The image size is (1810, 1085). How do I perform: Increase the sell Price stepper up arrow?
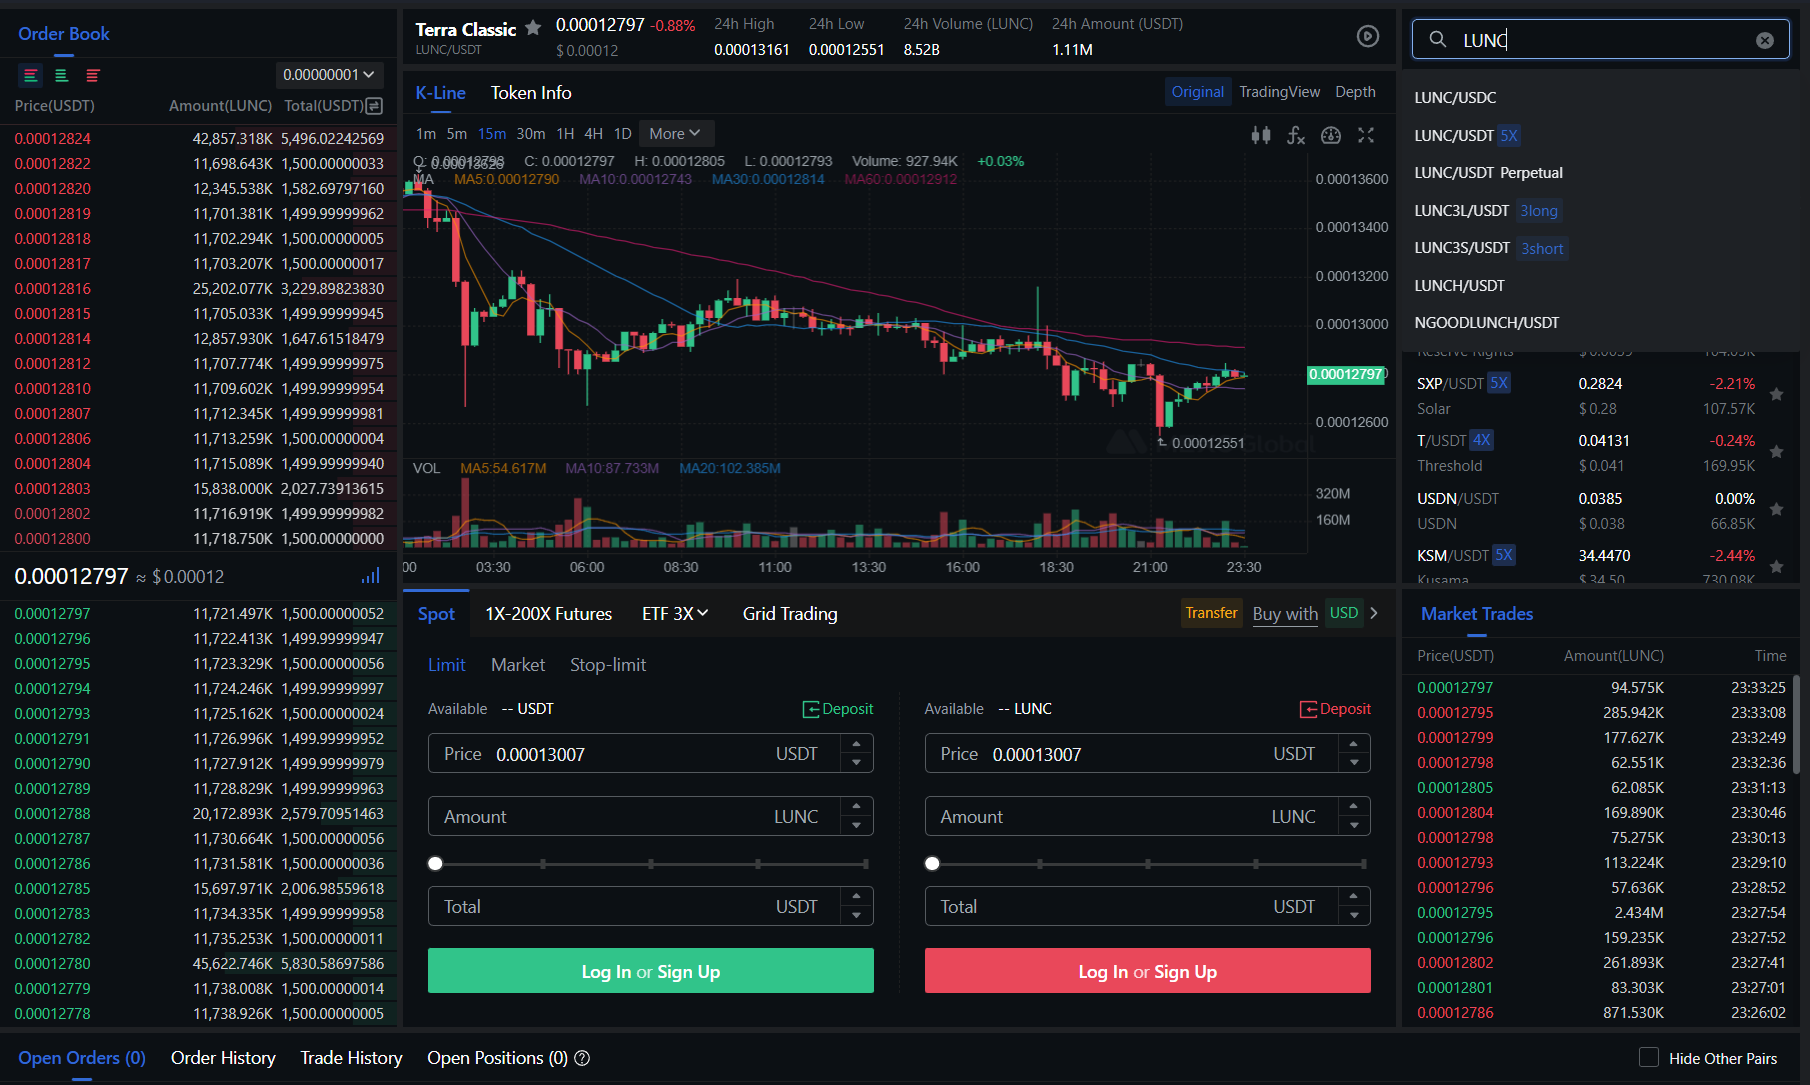[1354, 744]
